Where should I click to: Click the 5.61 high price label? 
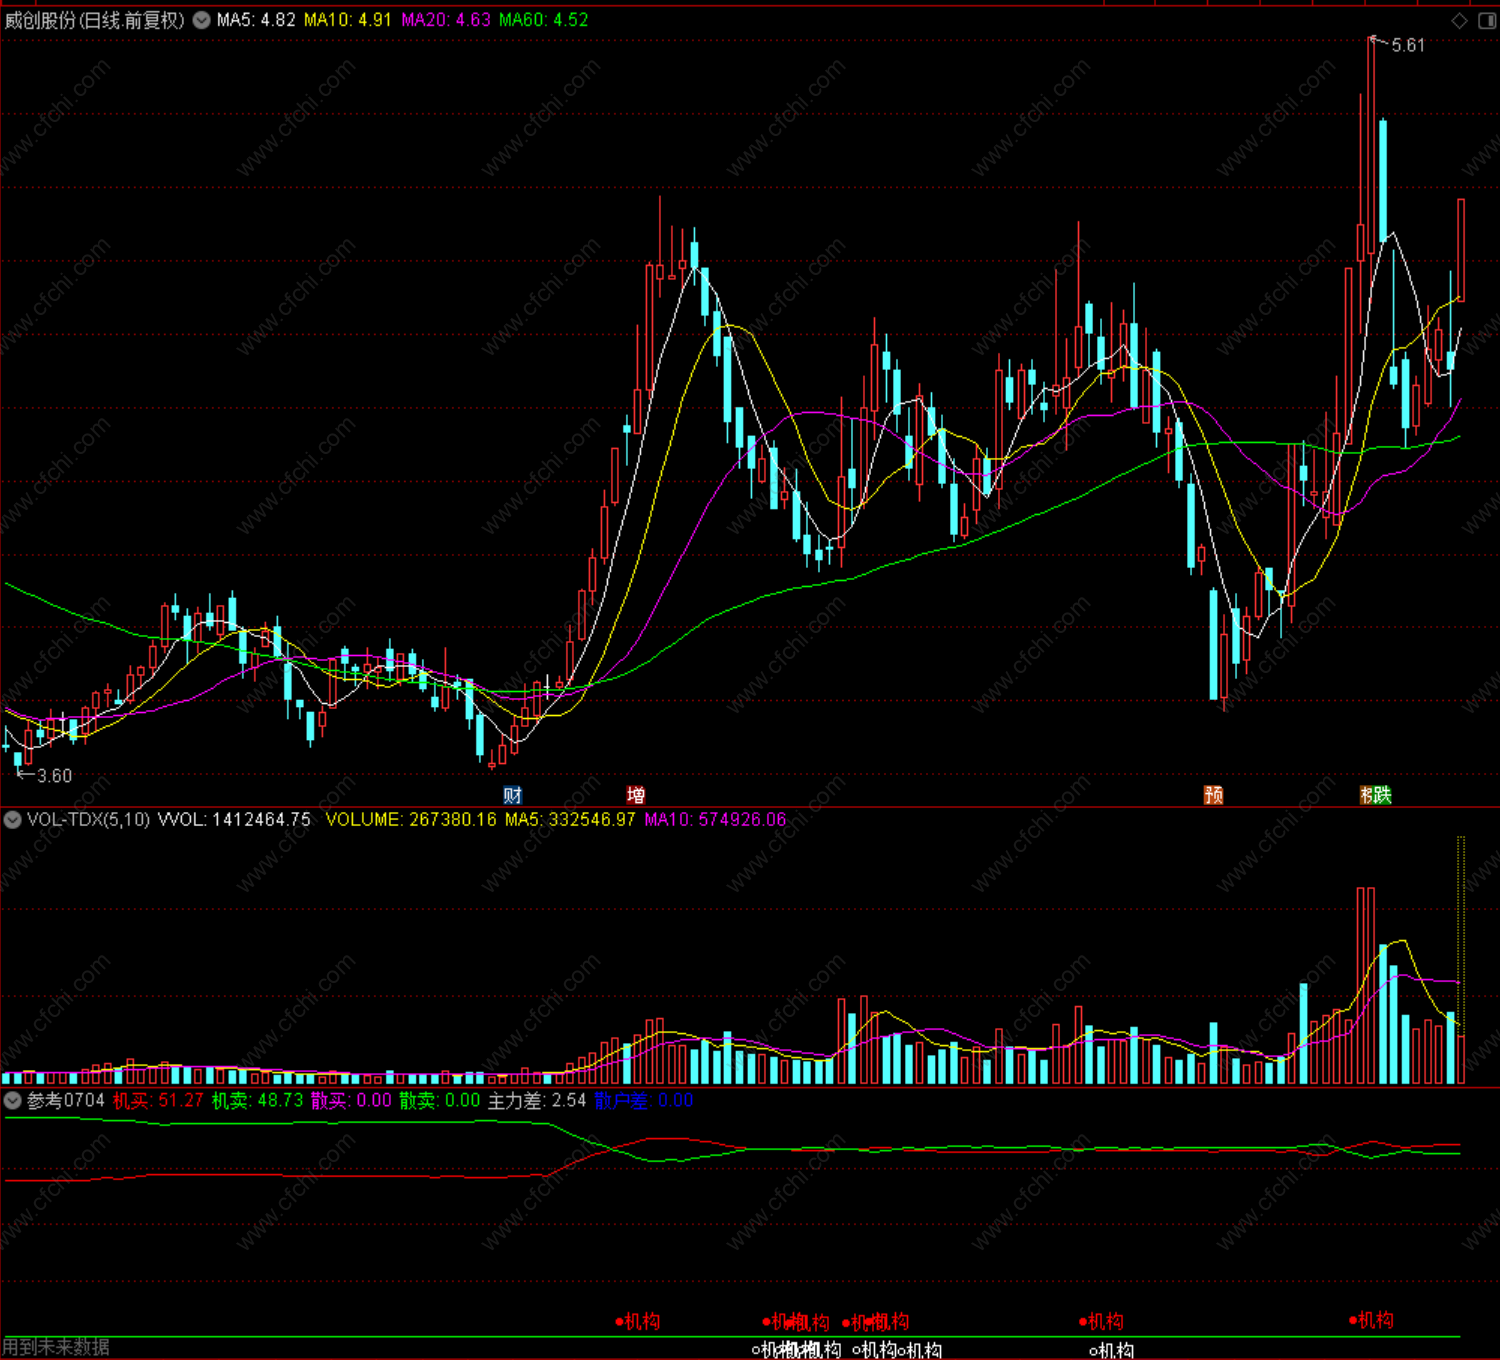(1408, 45)
